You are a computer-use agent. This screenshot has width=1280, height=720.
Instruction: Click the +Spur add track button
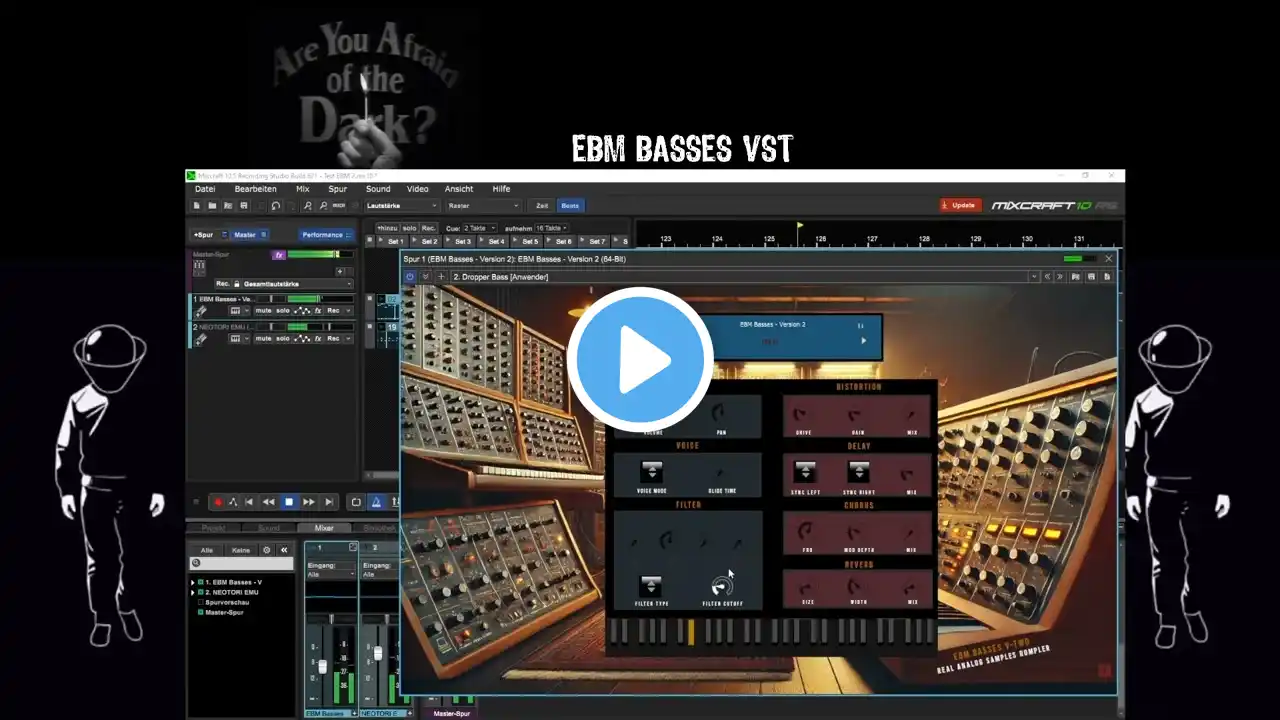click(x=203, y=235)
